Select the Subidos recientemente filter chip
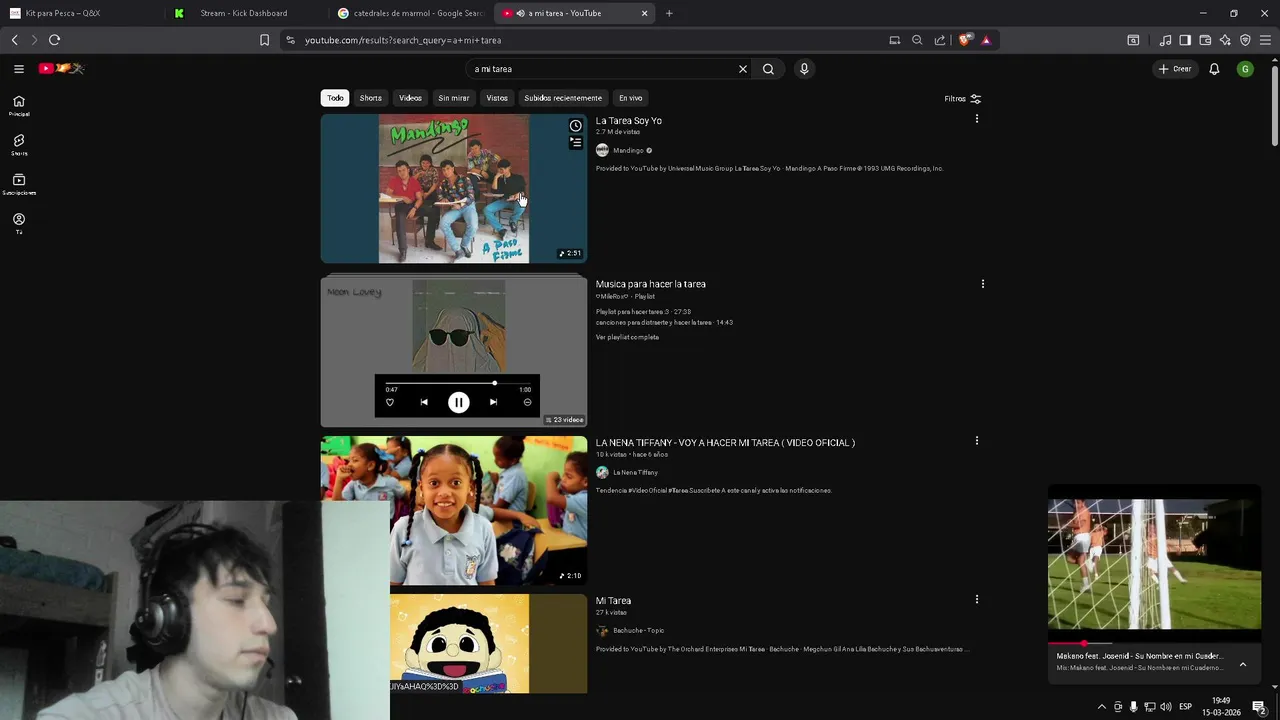Viewport: 1280px width, 720px height. pos(563,98)
